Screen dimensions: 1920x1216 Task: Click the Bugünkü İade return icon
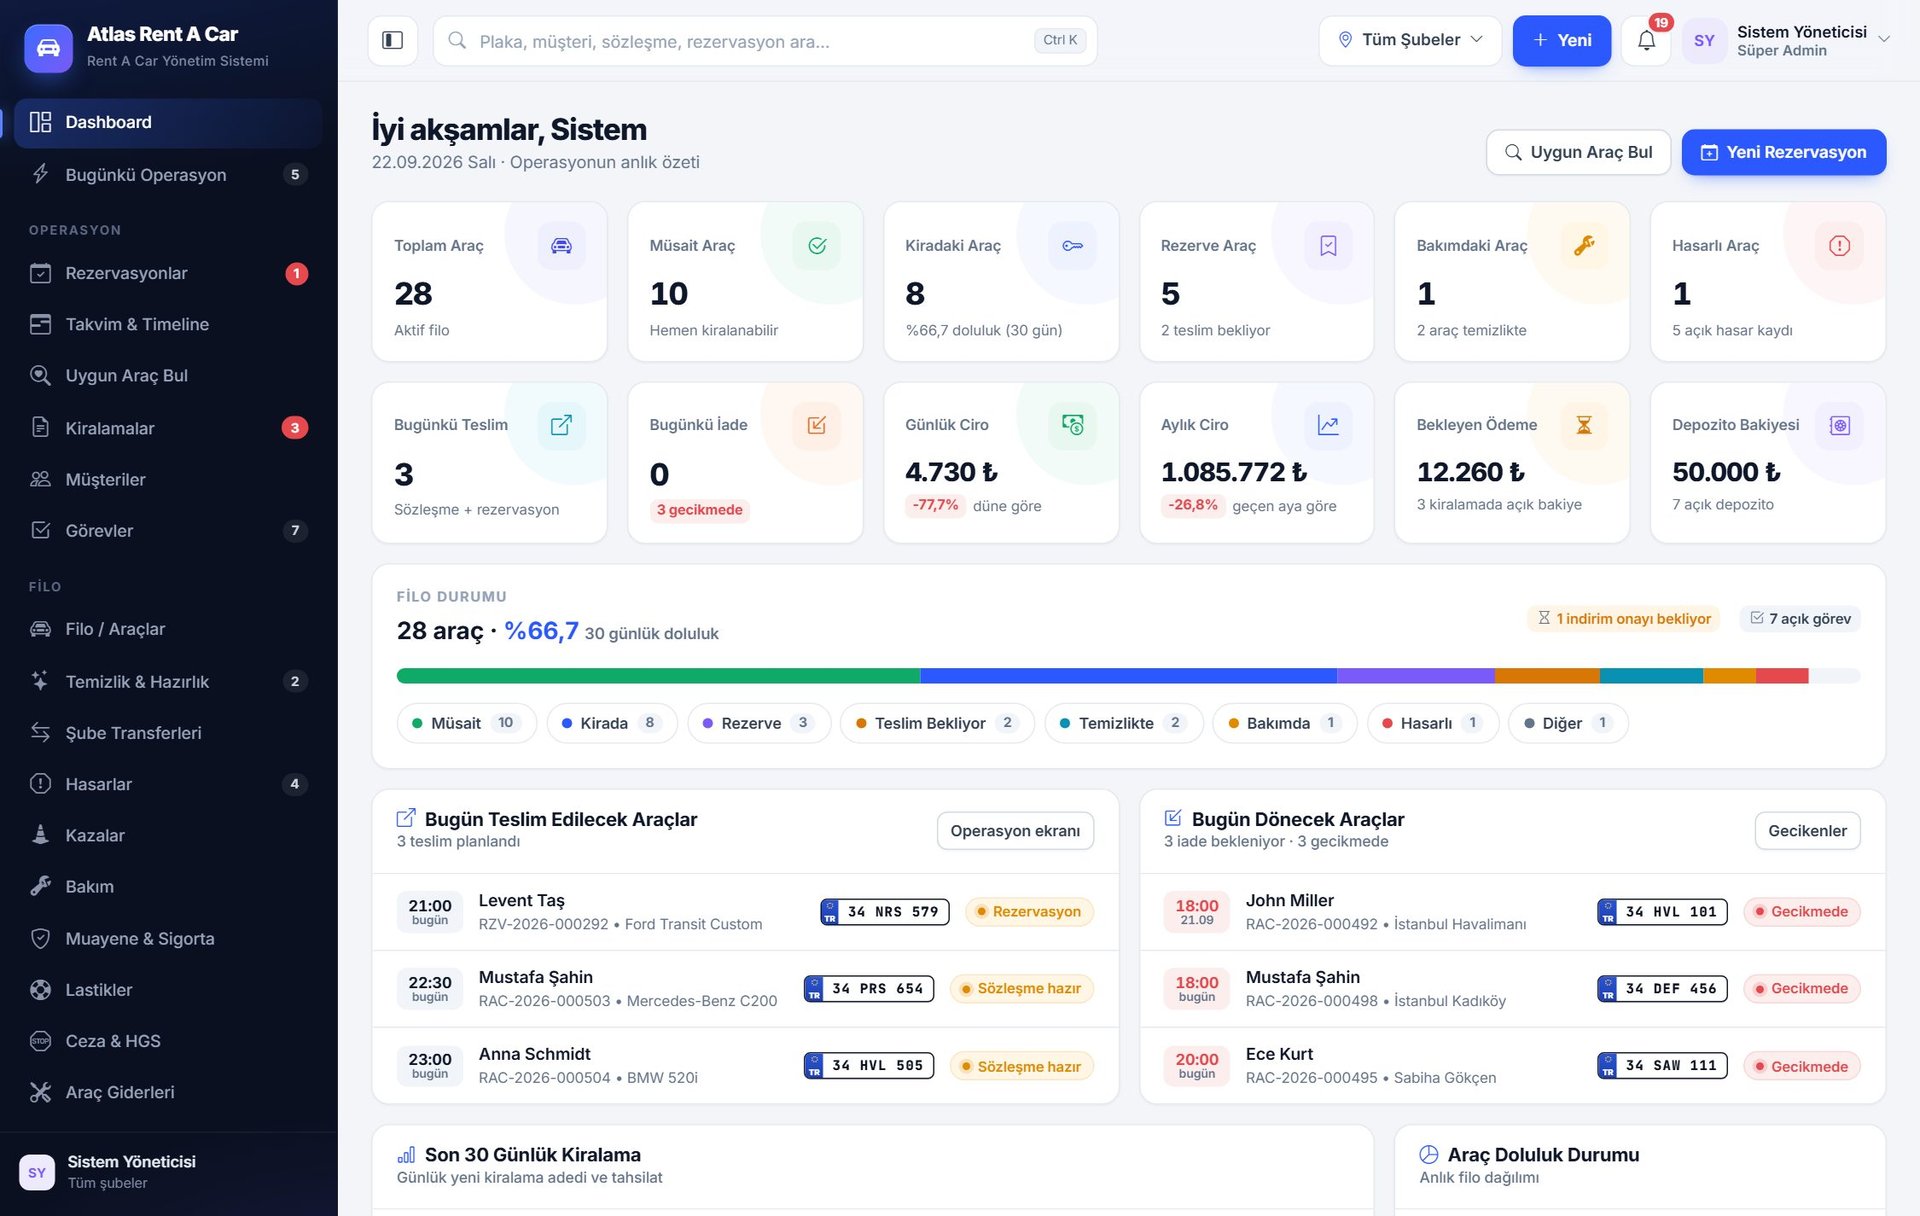[817, 425]
